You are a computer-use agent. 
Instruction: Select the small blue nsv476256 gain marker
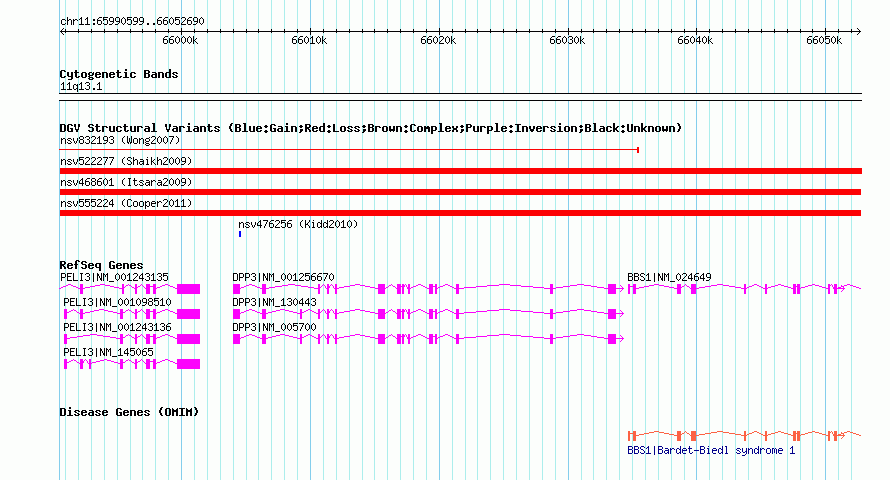tap(240, 234)
